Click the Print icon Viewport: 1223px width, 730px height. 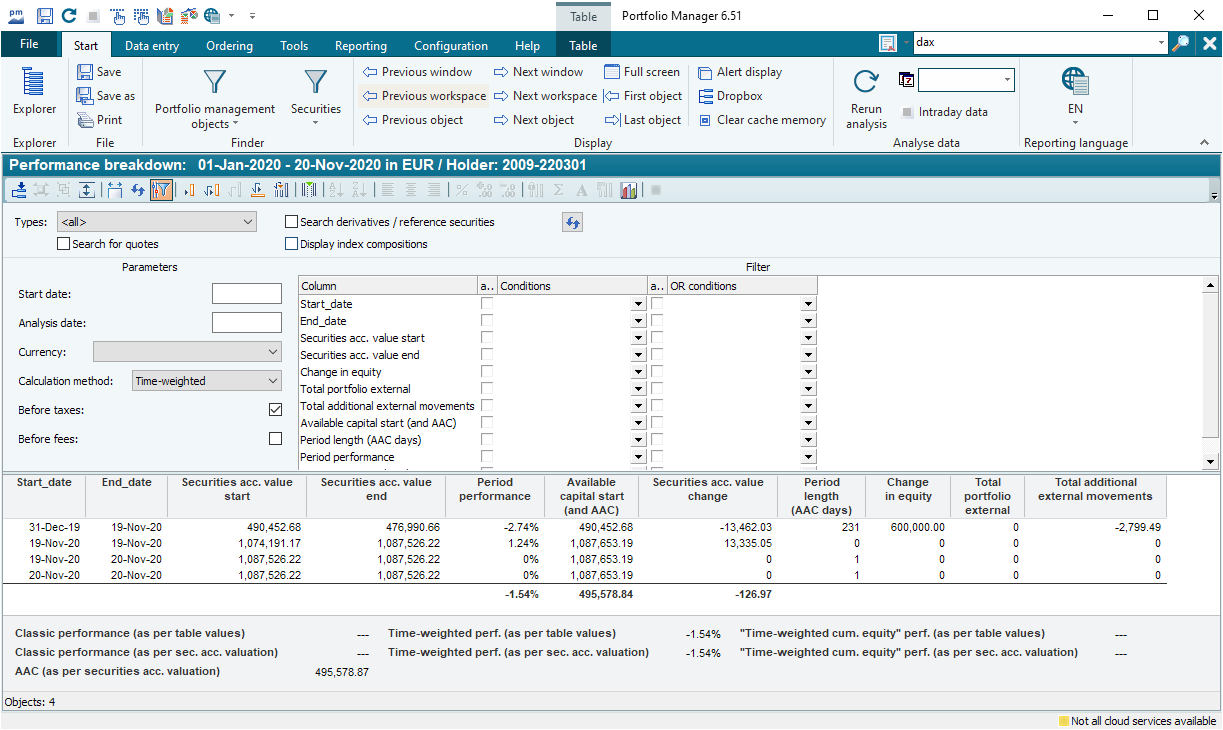99,120
